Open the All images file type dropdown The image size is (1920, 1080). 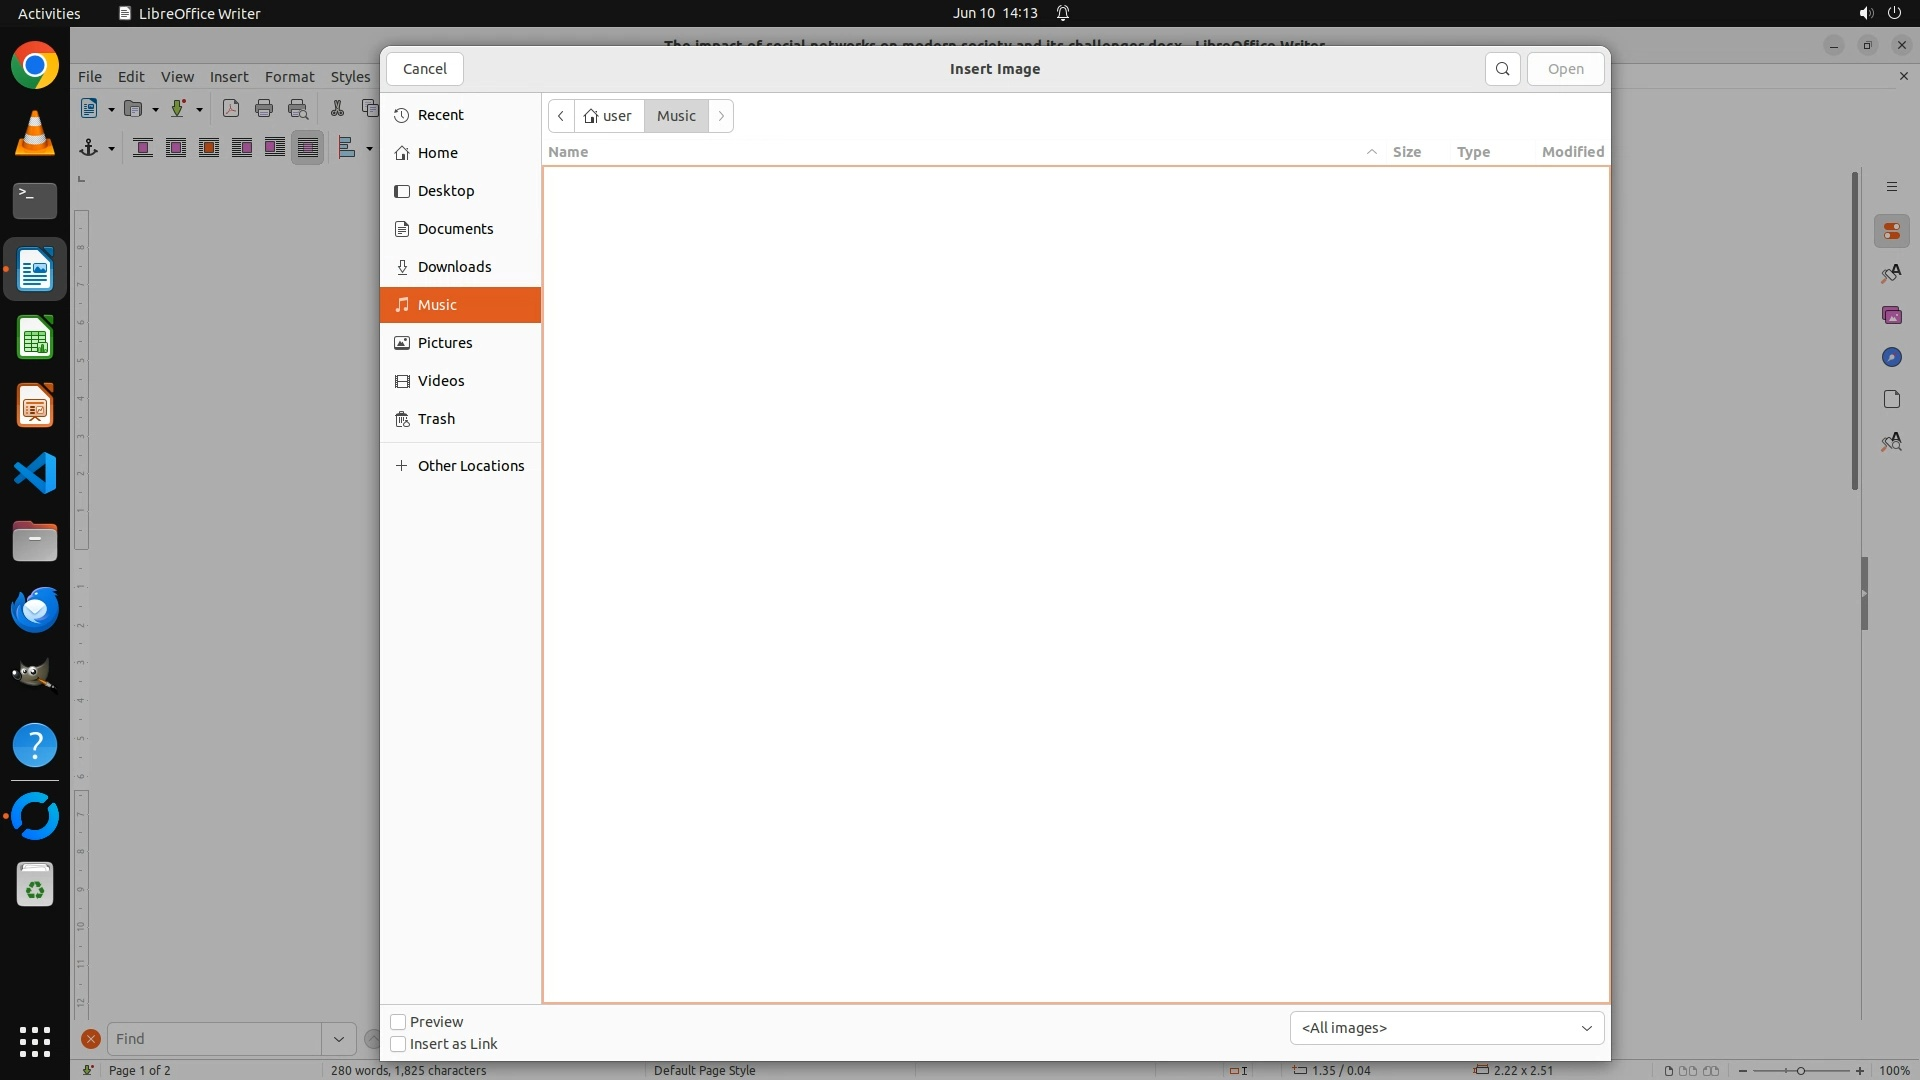[1446, 1028]
